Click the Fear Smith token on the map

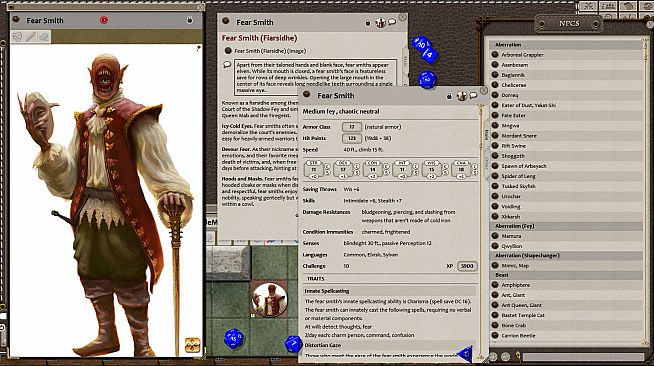269,299
